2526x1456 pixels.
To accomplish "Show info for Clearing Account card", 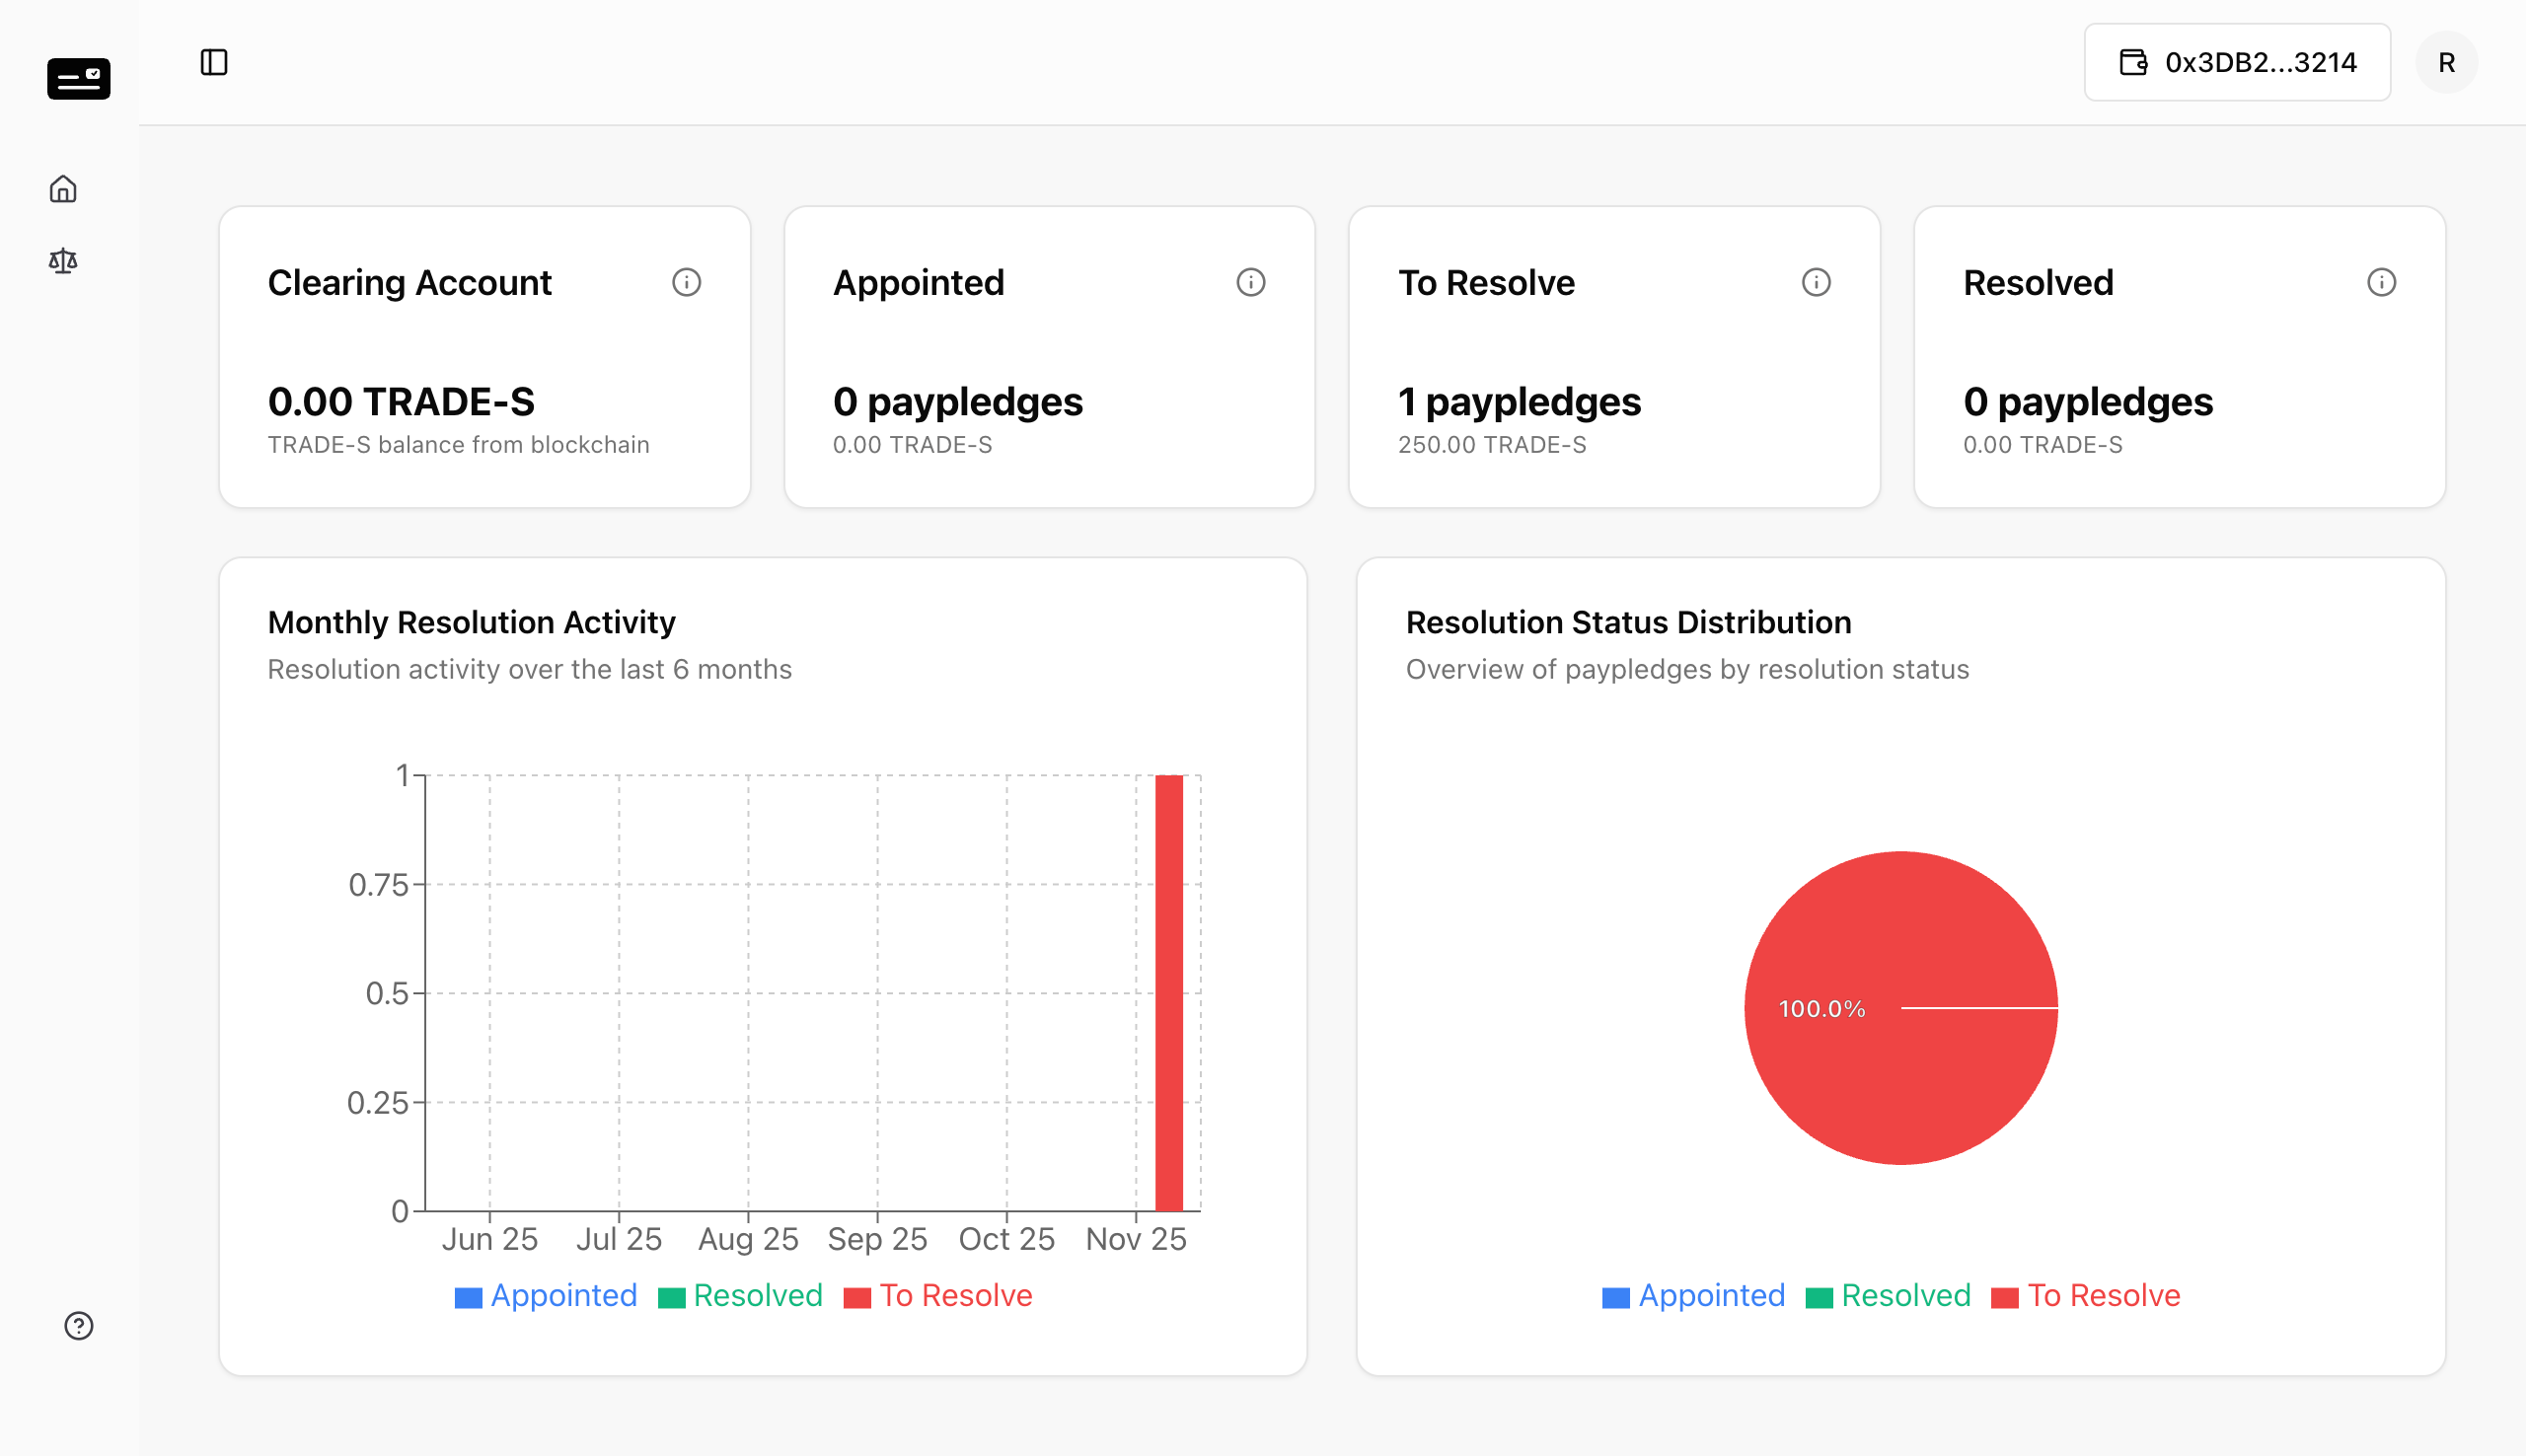I will click(x=686, y=282).
